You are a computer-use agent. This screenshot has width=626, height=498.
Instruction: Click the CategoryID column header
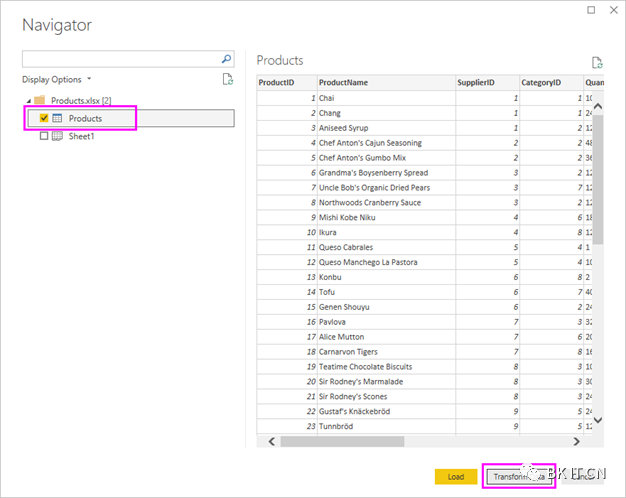point(551,83)
